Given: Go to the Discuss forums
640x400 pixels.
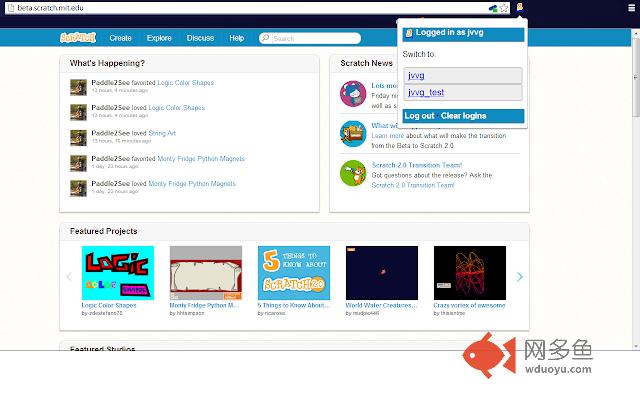Looking at the screenshot, I should pos(200,38).
